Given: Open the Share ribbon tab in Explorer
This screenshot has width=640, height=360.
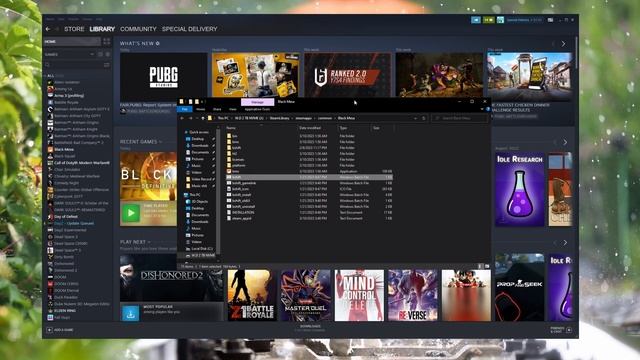Looking at the screenshot, I should (x=217, y=109).
